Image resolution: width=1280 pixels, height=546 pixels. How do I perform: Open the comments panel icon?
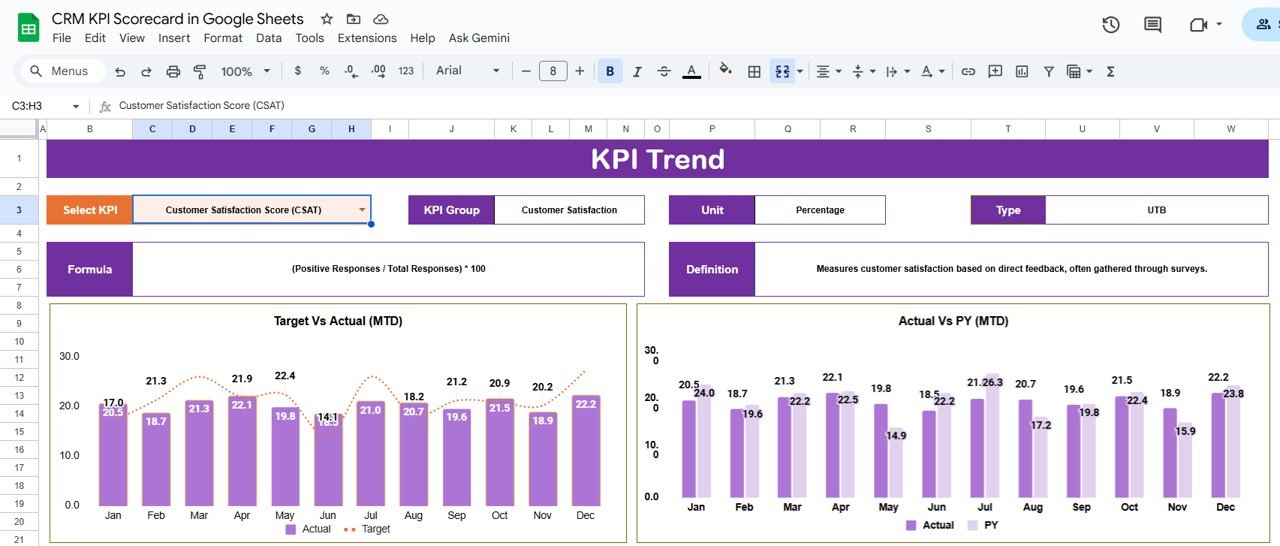[x=1153, y=25]
